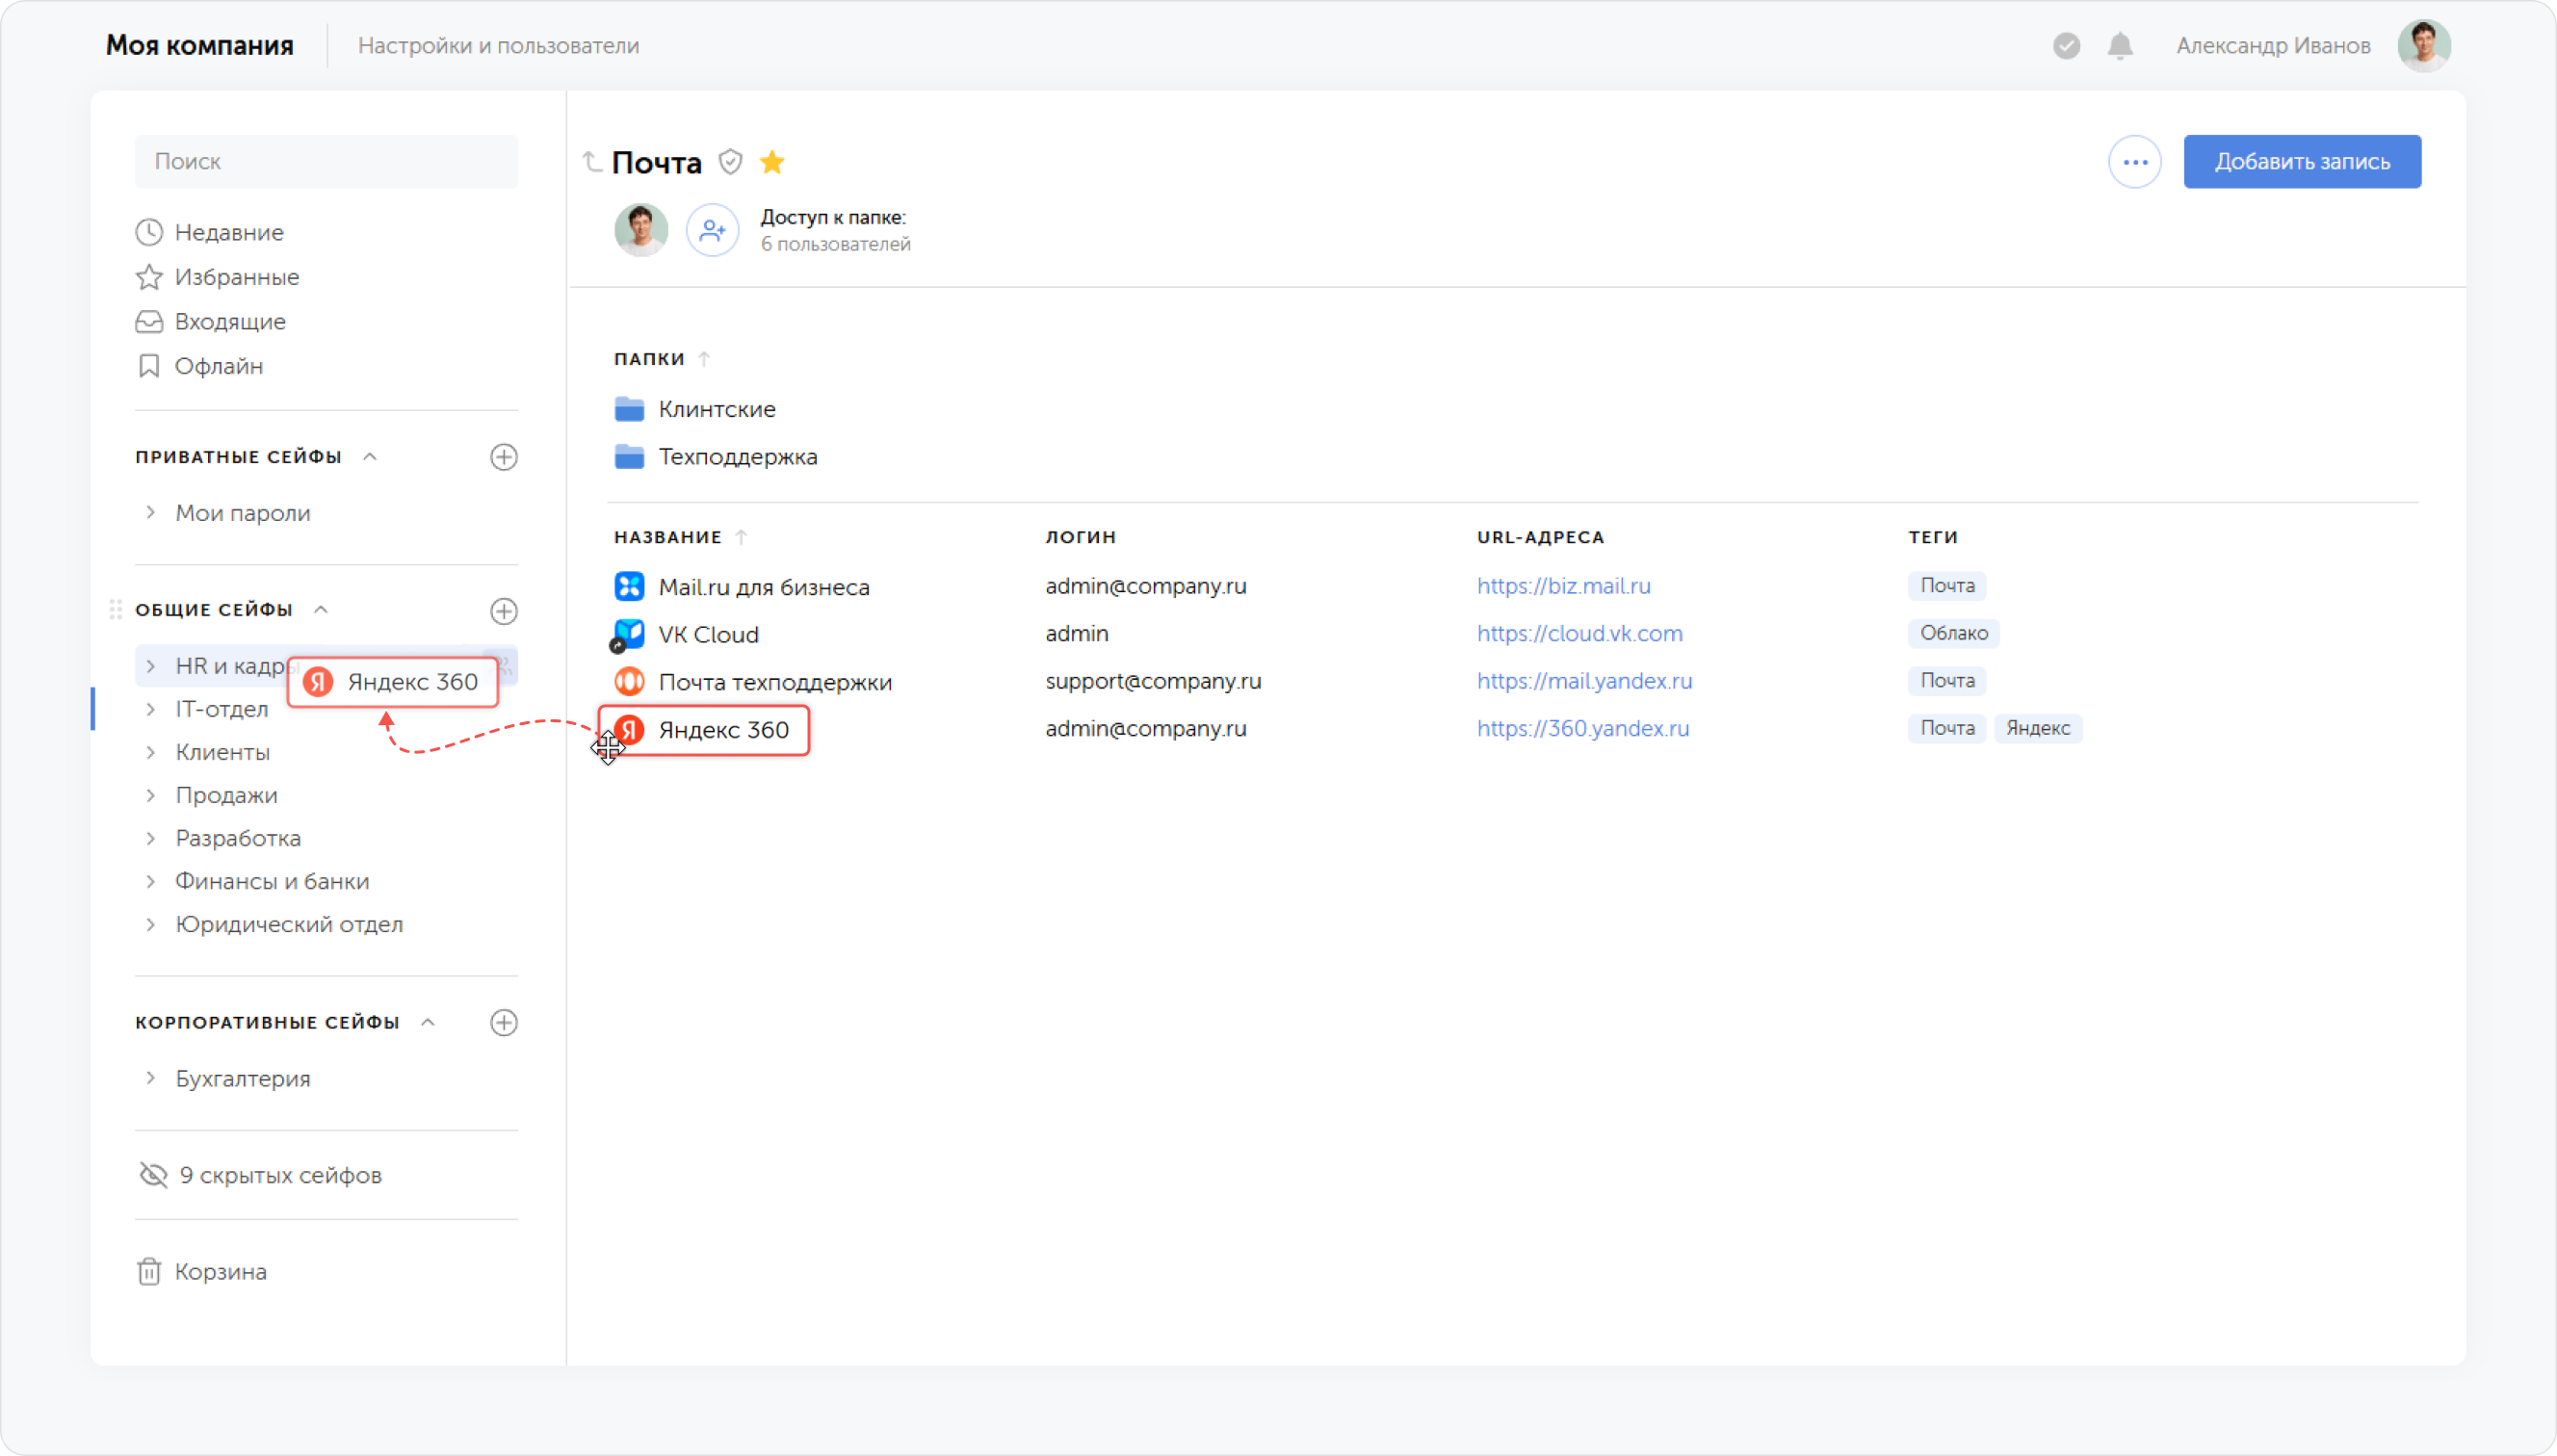This screenshot has width=2557, height=1456.
Task: Open the VK Cloud record
Action: (687, 634)
